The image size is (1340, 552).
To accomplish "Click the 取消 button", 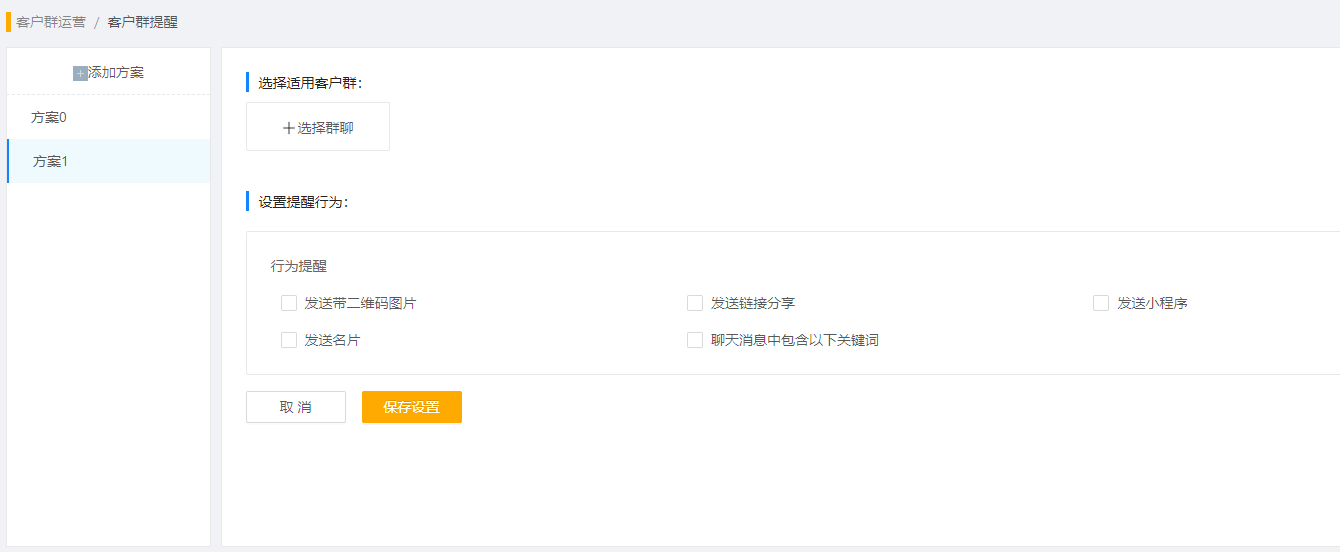I will pos(296,407).
